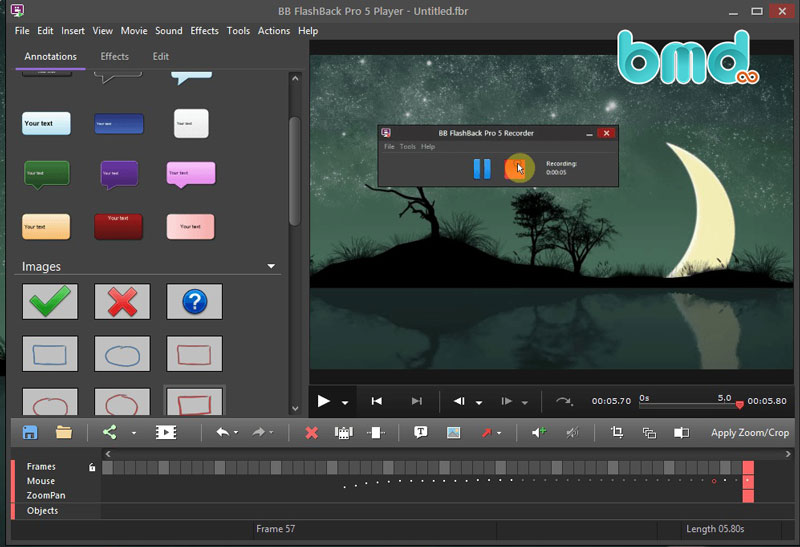Open the Insert menu
The width and height of the screenshot is (800, 547).
(x=73, y=31)
